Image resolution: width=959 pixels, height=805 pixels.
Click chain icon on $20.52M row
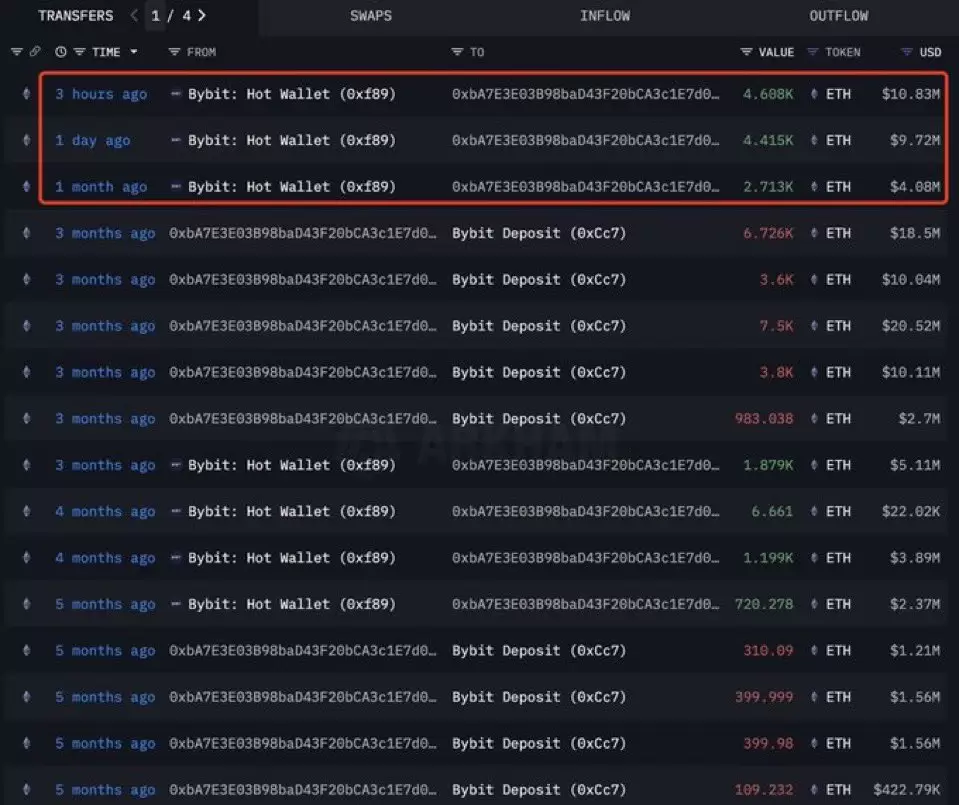[26, 326]
